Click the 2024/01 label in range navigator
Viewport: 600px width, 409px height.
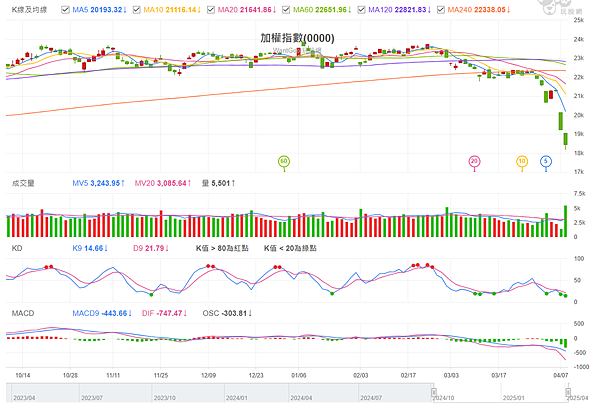(x=236, y=398)
